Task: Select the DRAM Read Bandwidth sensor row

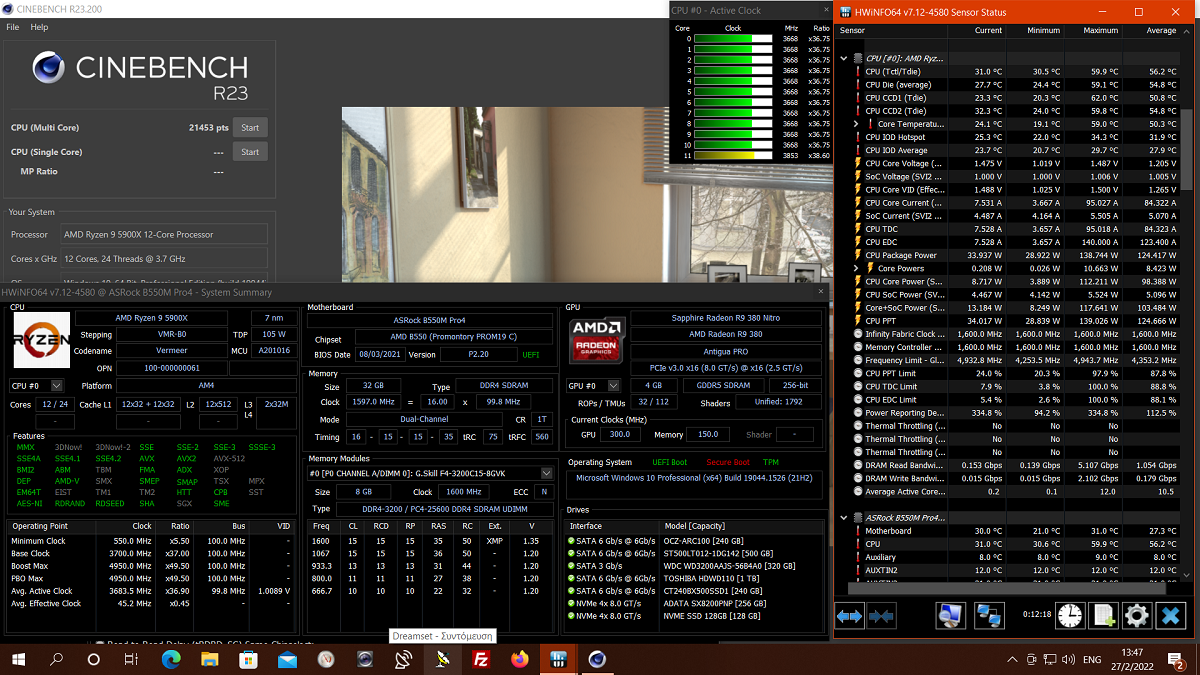Action: [1009, 465]
